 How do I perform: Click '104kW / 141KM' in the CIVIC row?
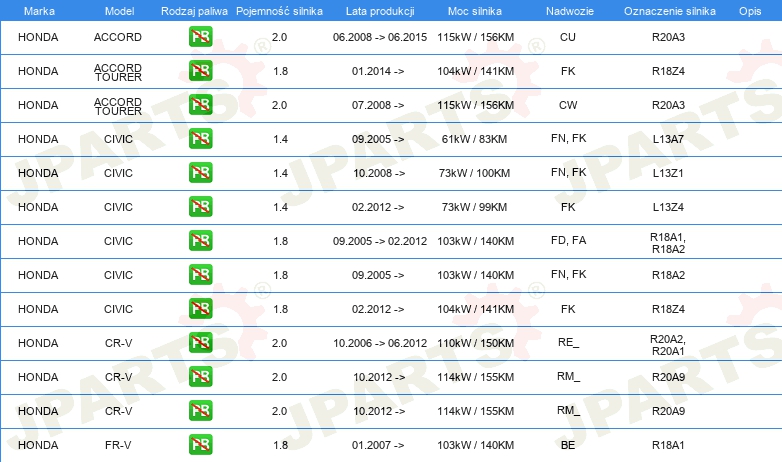(475, 309)
